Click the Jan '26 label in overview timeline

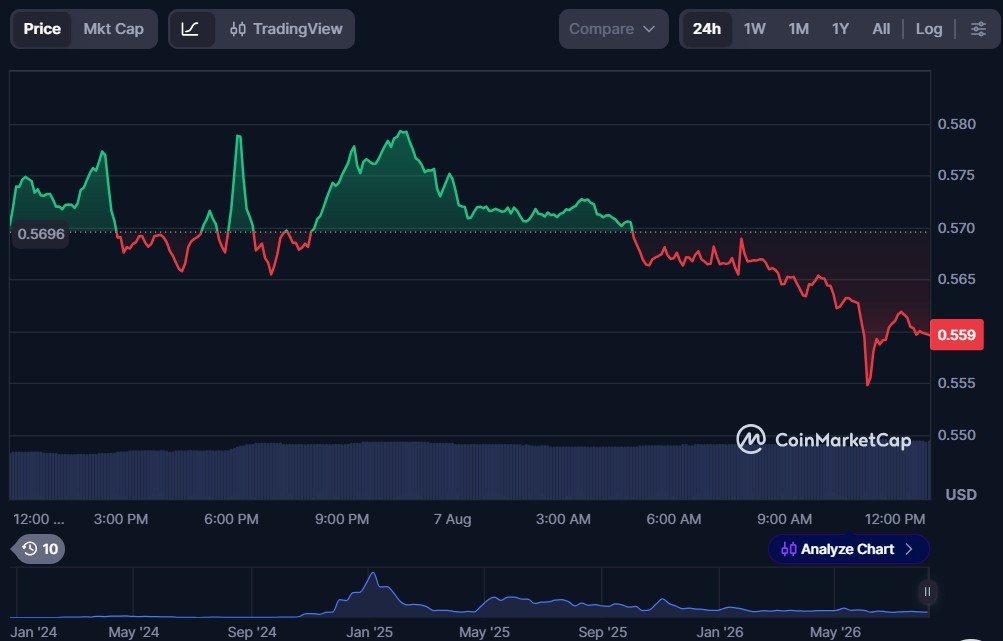coord(720,632)
